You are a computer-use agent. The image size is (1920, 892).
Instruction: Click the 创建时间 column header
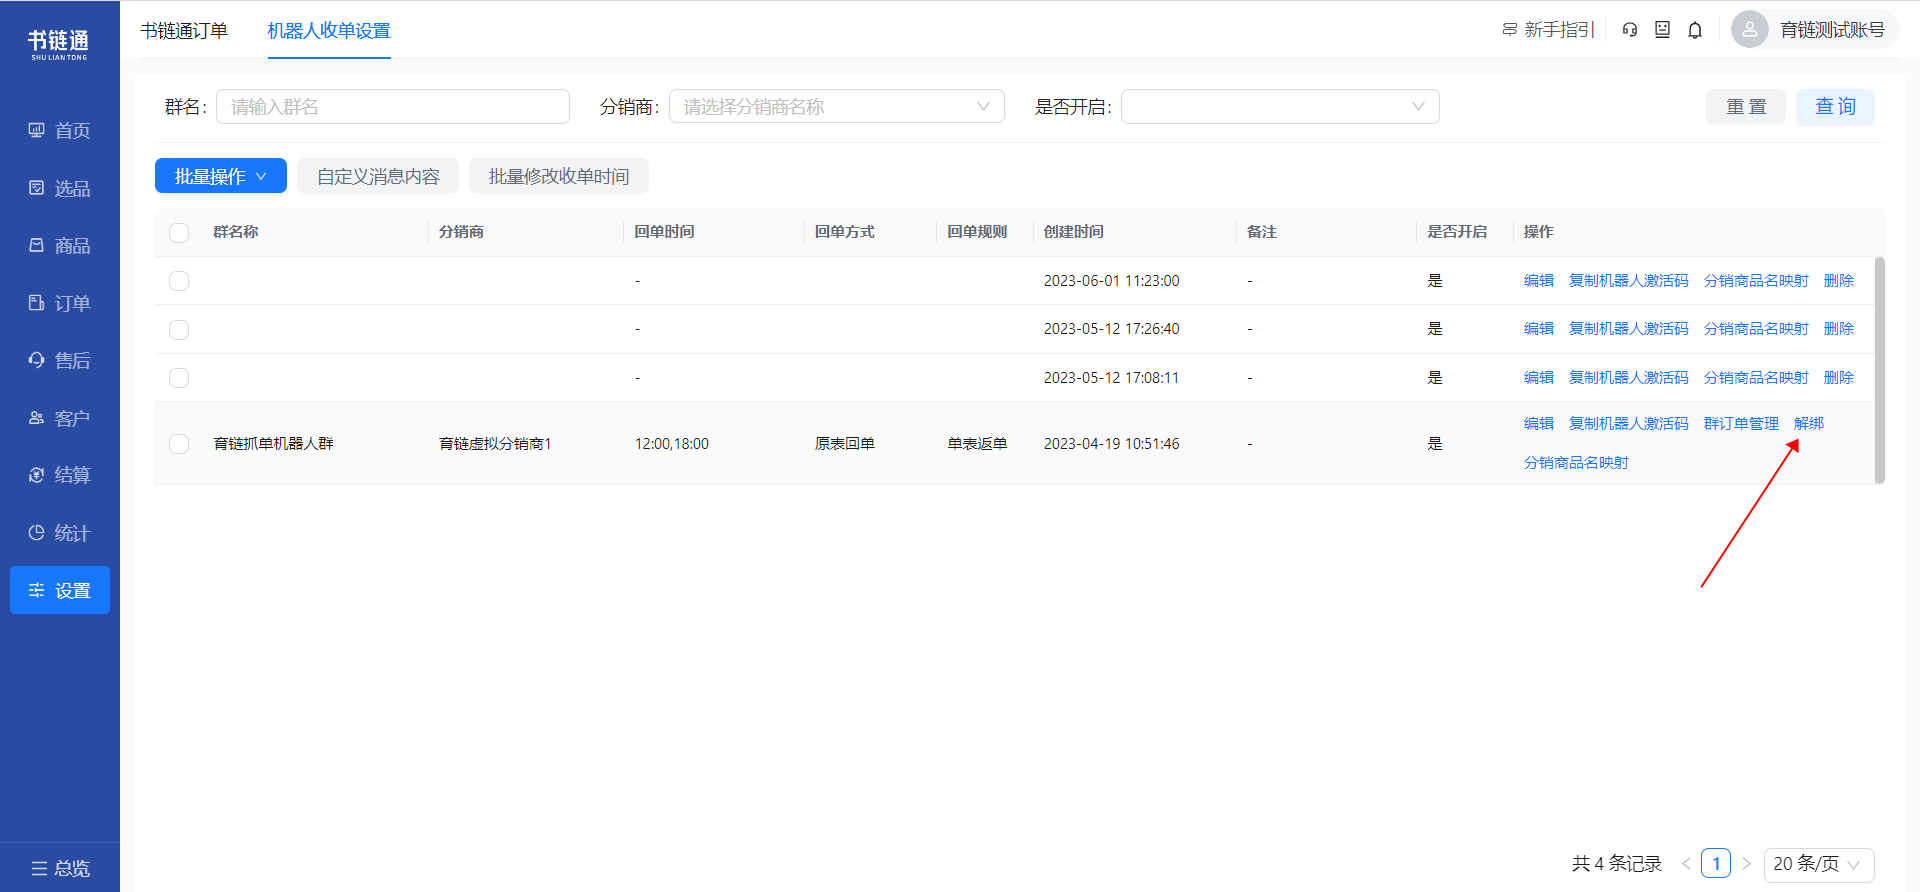[1074, 232]
